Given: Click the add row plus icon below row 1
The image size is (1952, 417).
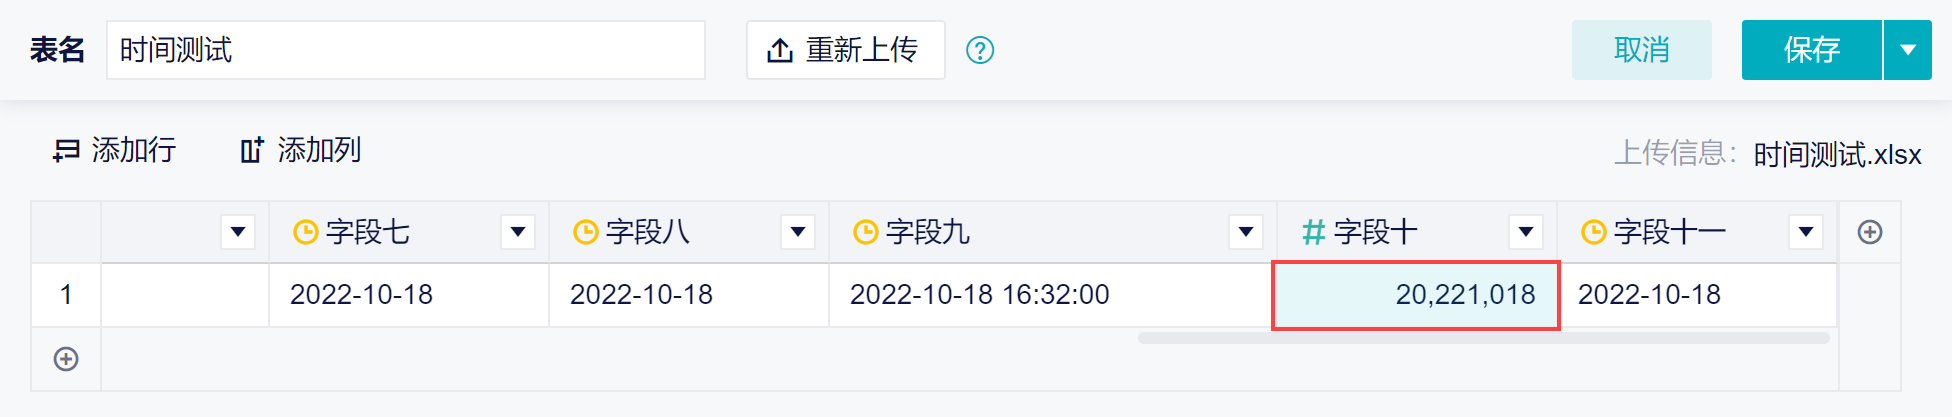Looking at the screenshot, I should point(66,359).
